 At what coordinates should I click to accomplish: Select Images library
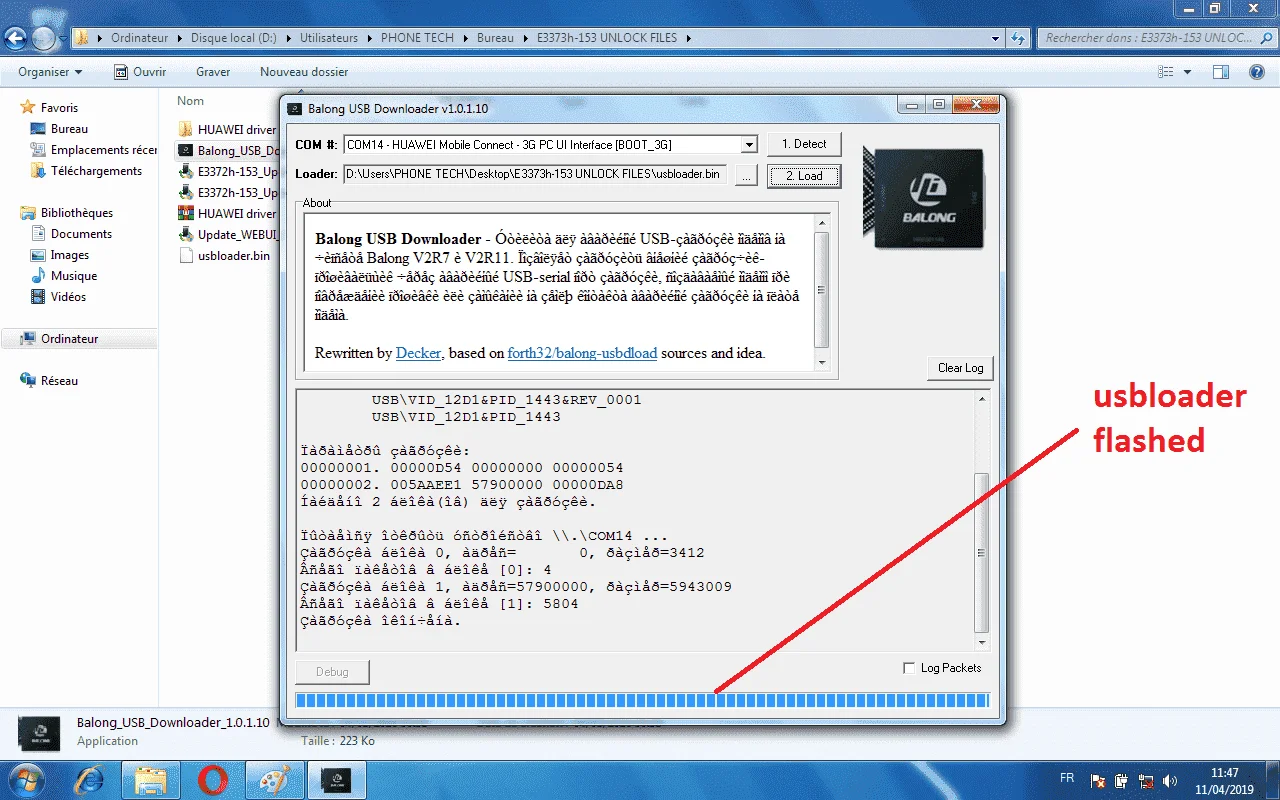coord(60,255)
